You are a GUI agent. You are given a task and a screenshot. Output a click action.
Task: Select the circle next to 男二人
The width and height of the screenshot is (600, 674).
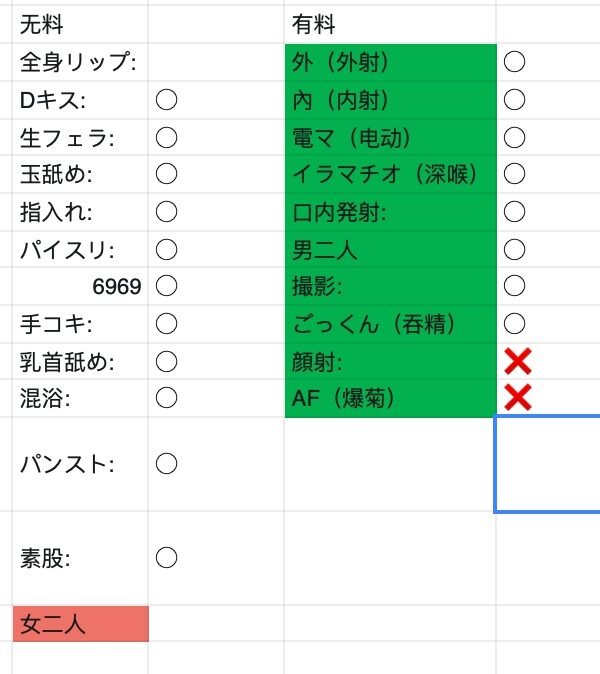coord(514,249)
